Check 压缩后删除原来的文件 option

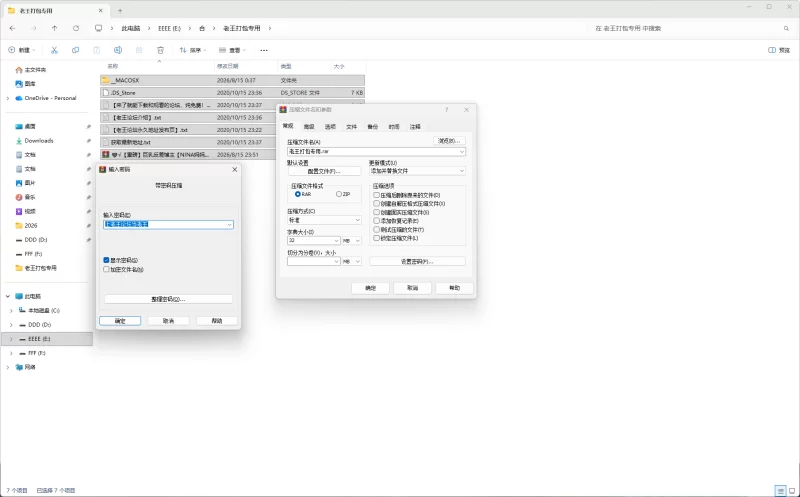[x=377, y=195]
